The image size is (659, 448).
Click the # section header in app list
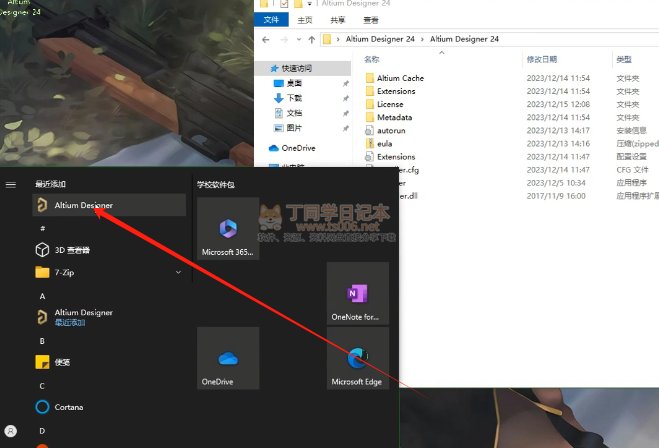[x=42, y=228]
